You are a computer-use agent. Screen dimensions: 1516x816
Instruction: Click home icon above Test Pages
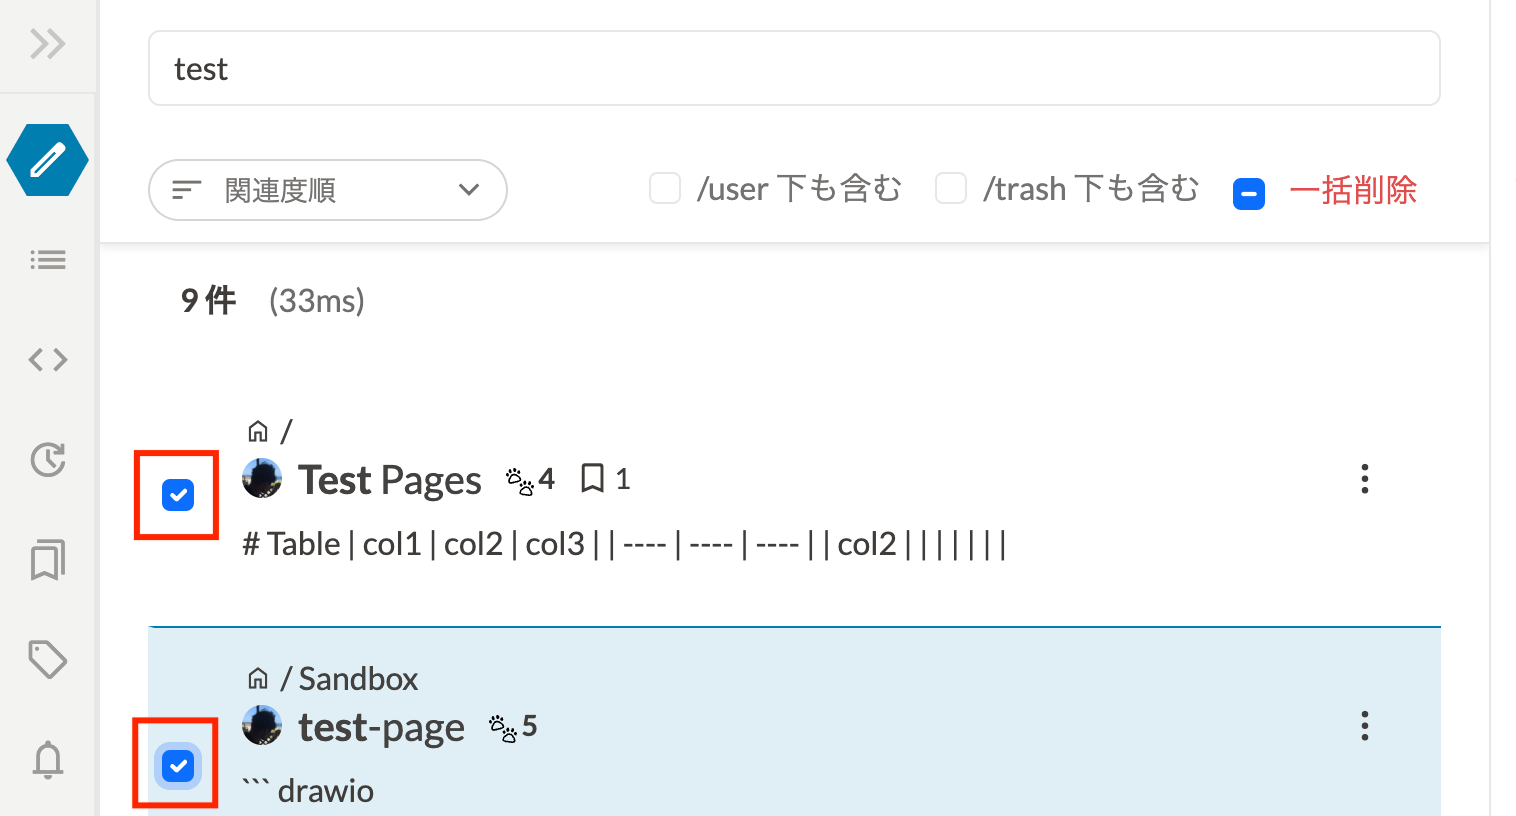point(258,431)
